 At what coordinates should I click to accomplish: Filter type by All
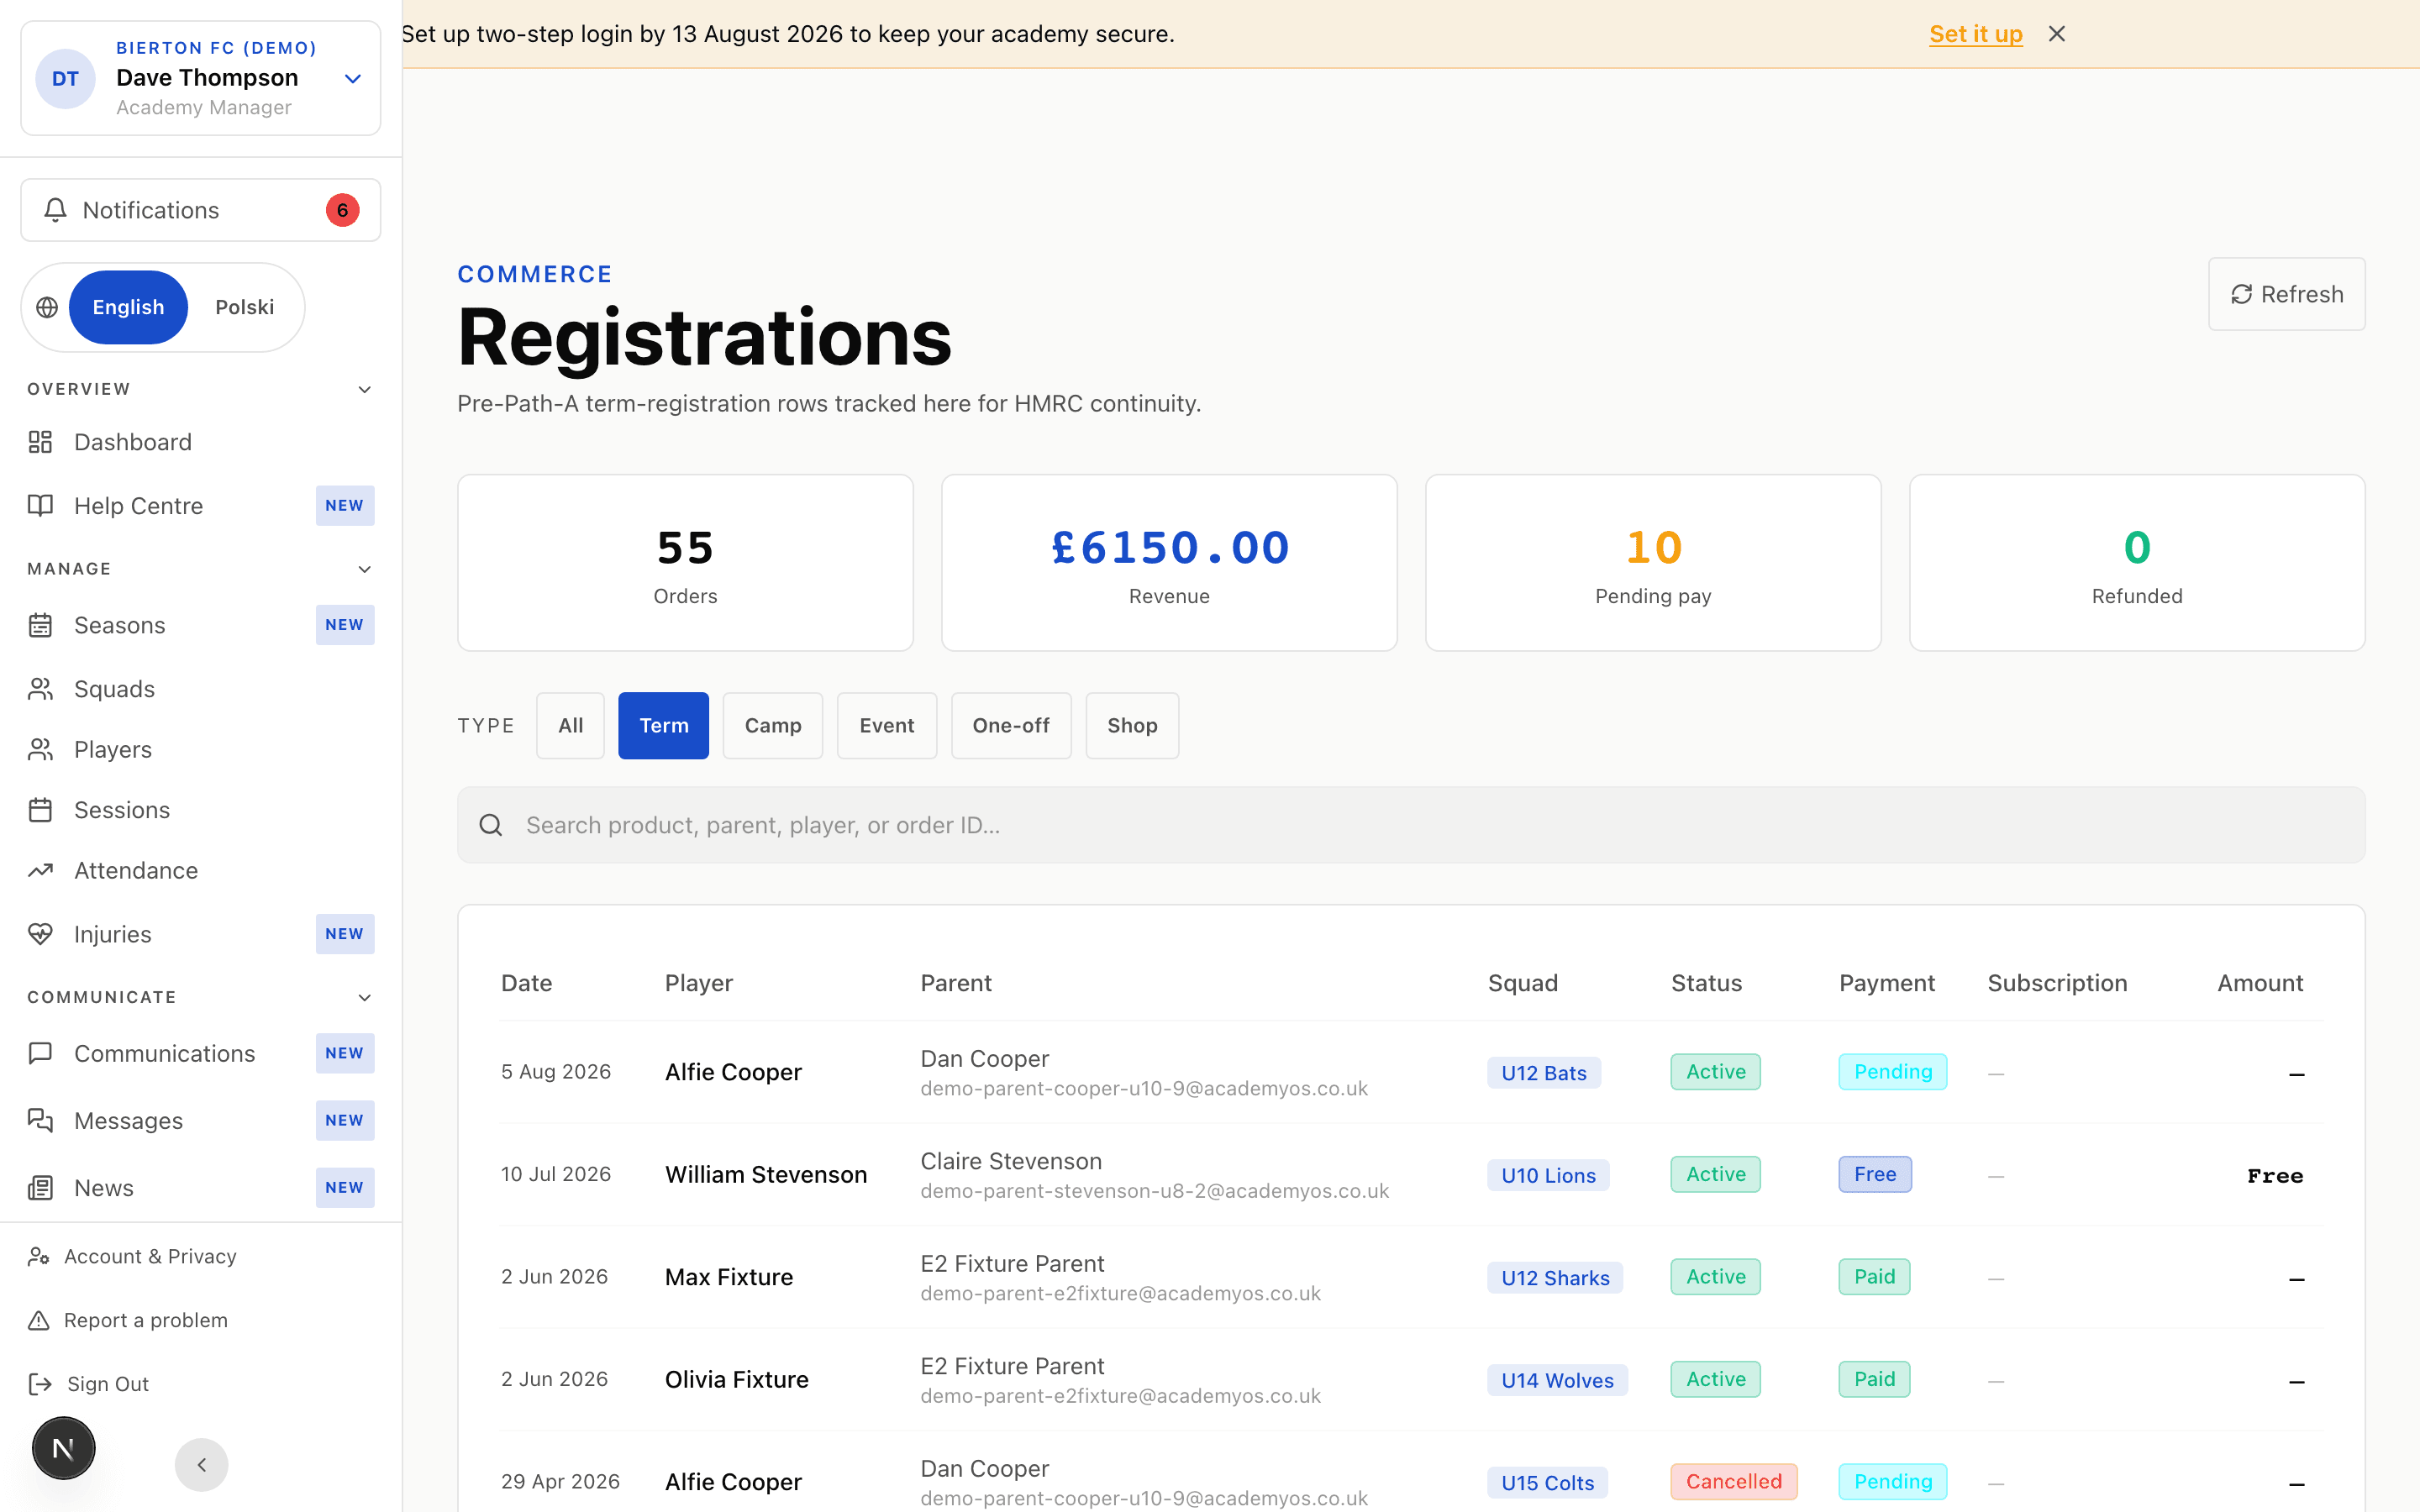(570, 725)
